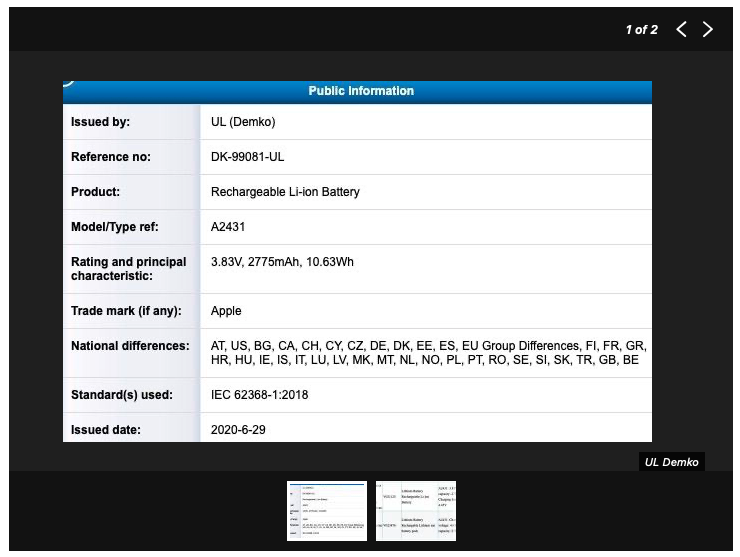Click the standard 'IEC 62368-1:2018'

tap(259, 395)
